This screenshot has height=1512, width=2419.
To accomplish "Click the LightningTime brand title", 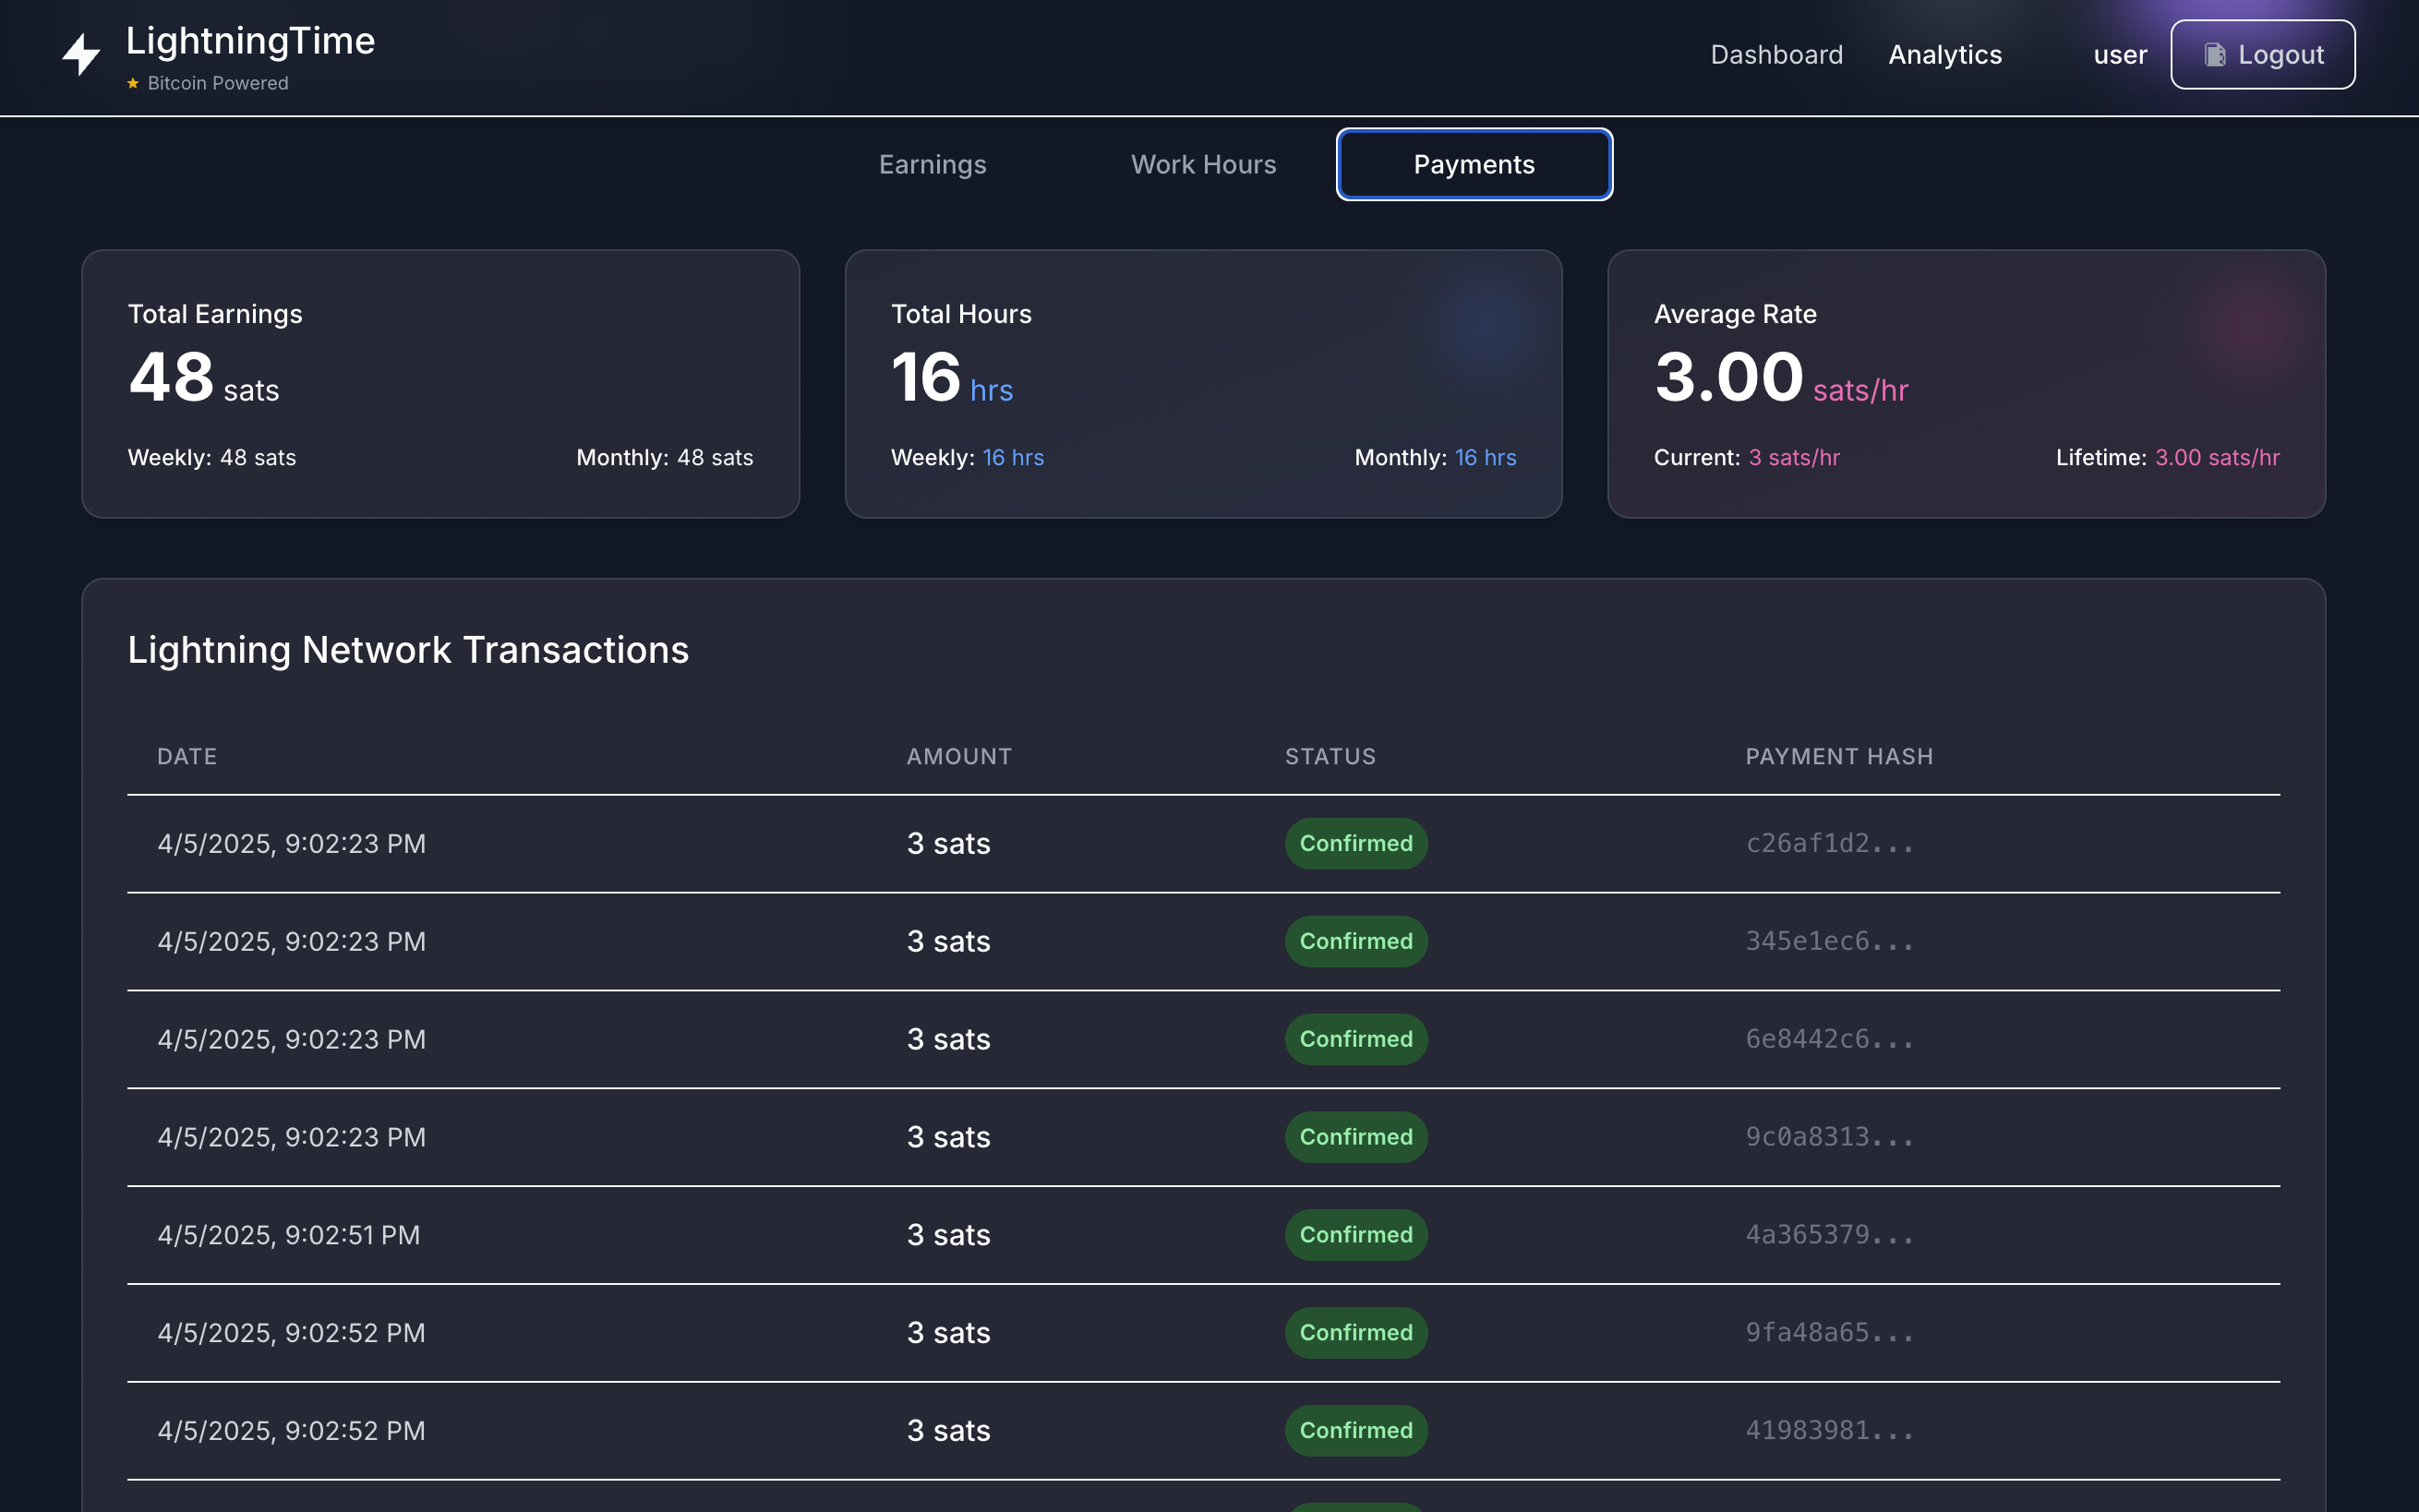I will [x=250, y=41].
